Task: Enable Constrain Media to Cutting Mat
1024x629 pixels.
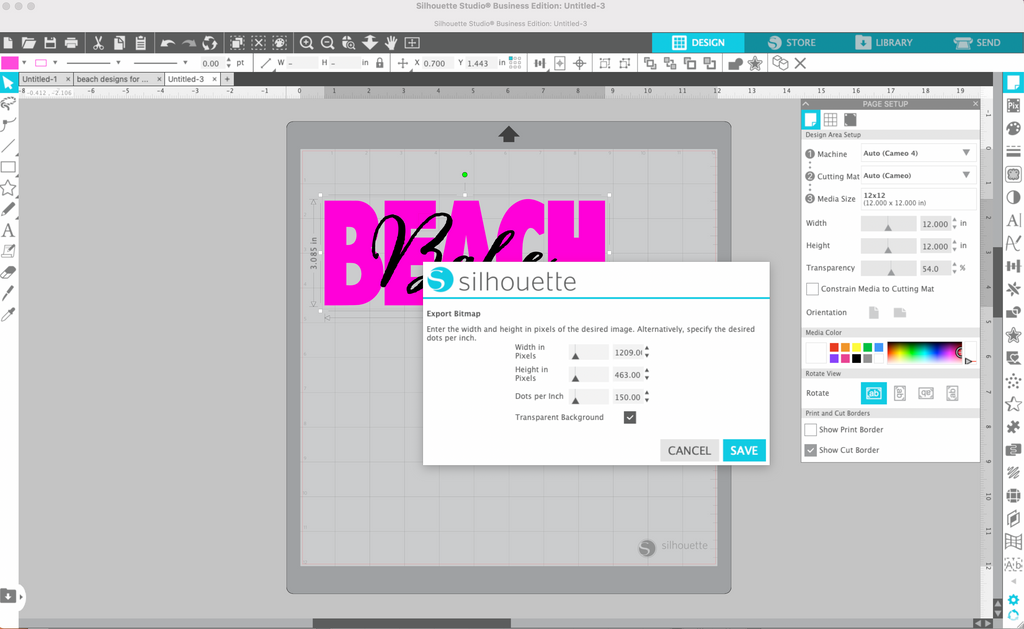Action: pos(812,289)
